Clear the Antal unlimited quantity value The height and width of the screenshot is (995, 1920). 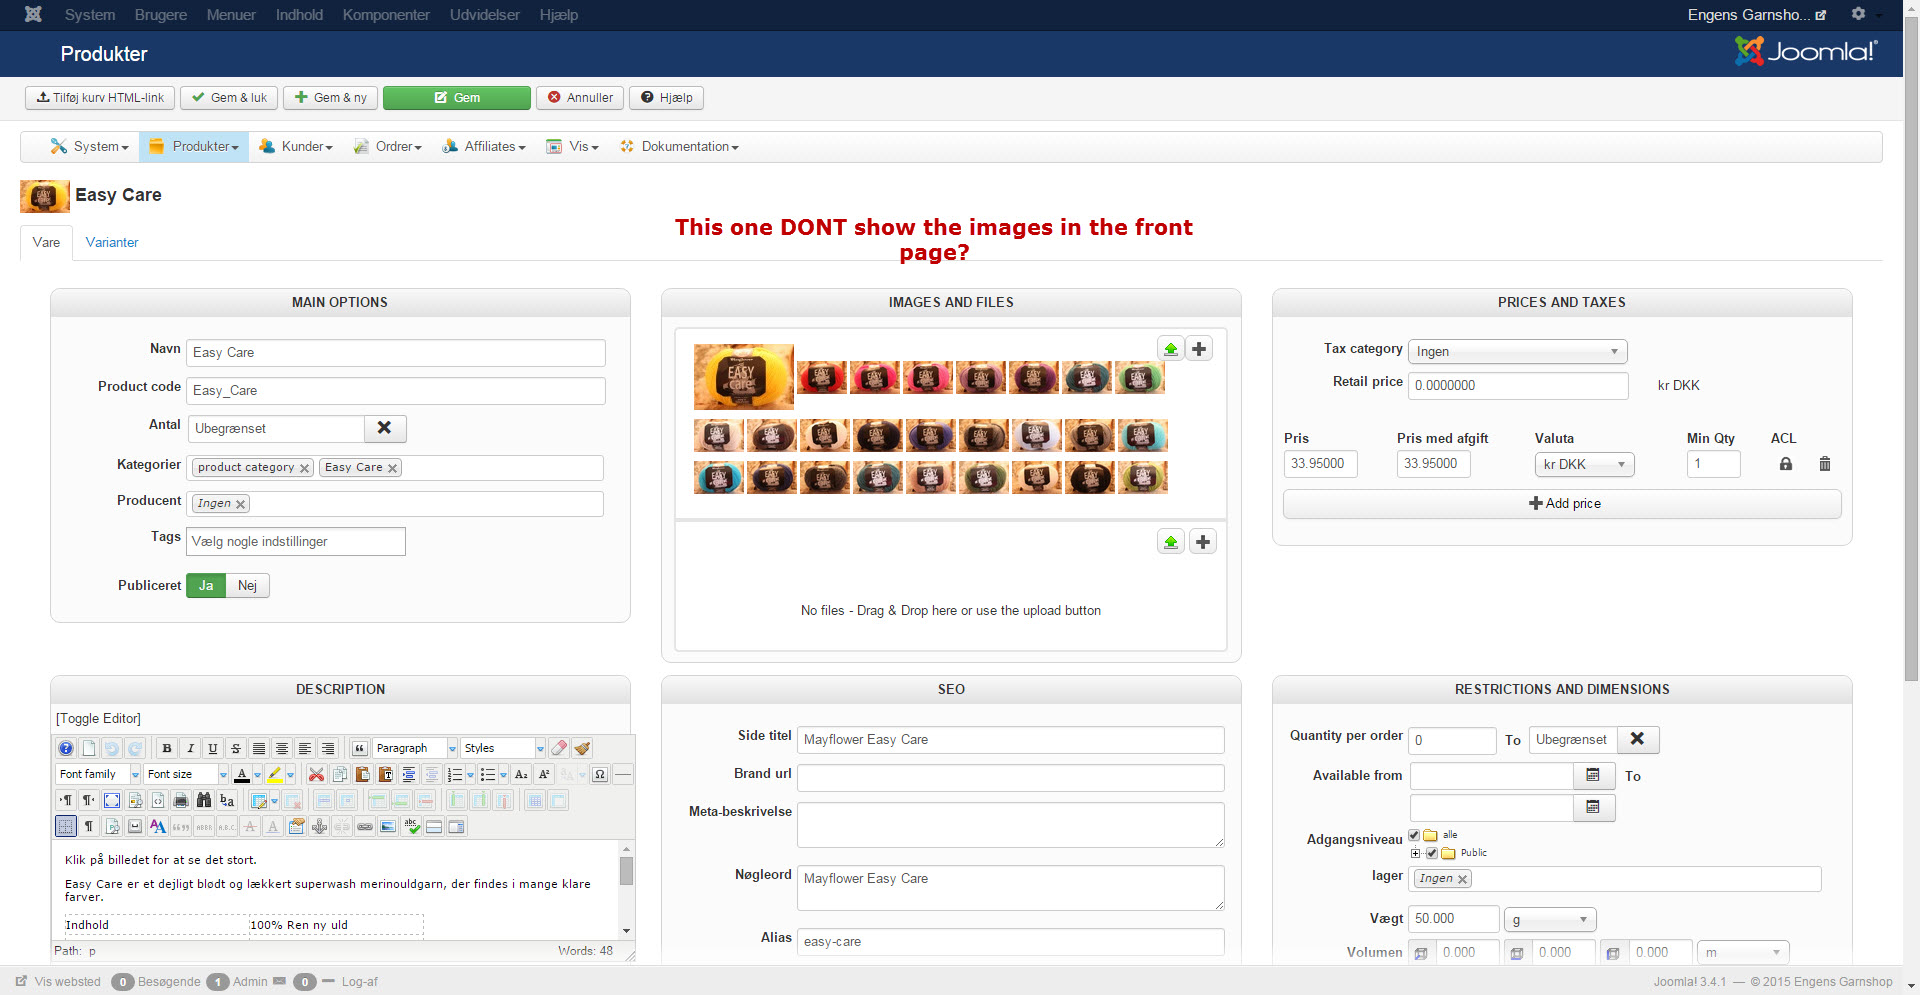(385, 428)
